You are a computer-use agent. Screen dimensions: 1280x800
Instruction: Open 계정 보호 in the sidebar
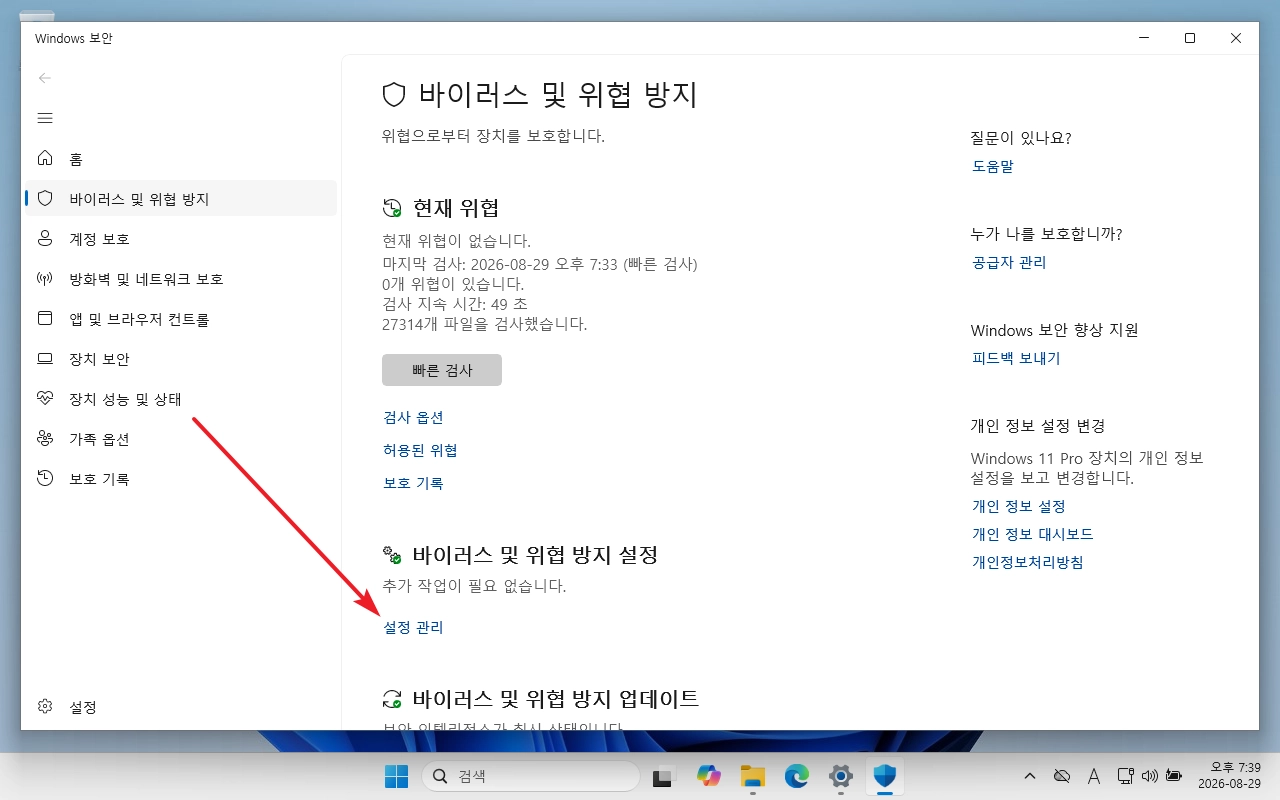coord(181,239)
